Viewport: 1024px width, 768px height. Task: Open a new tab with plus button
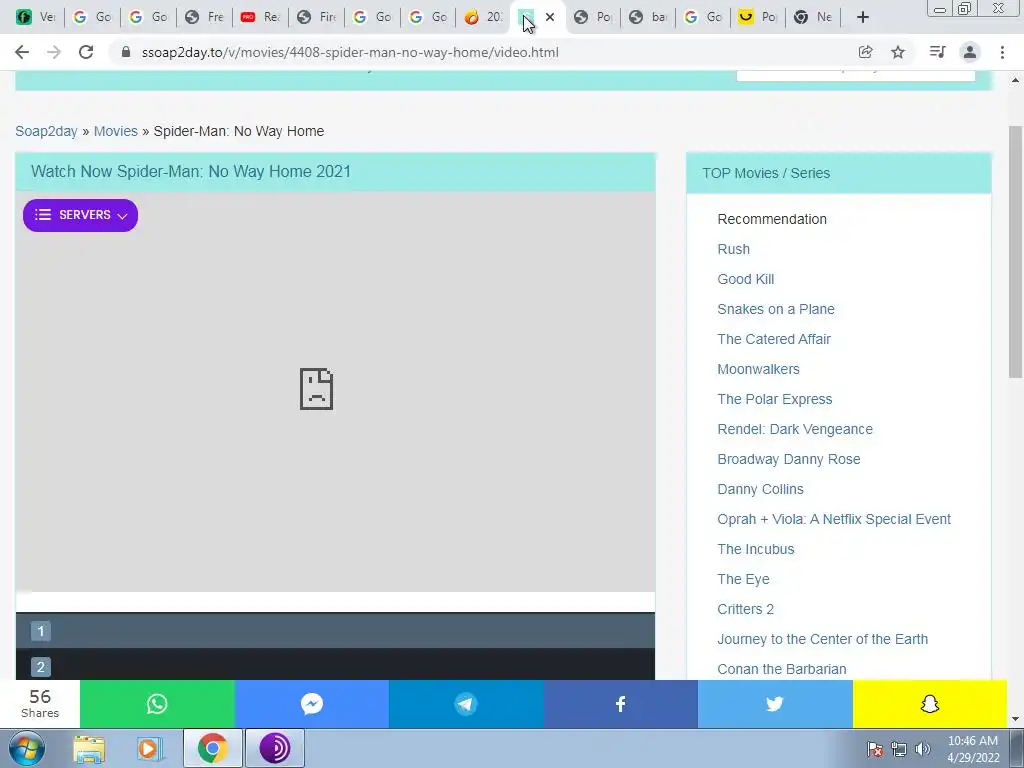click(x=863, y=17)
